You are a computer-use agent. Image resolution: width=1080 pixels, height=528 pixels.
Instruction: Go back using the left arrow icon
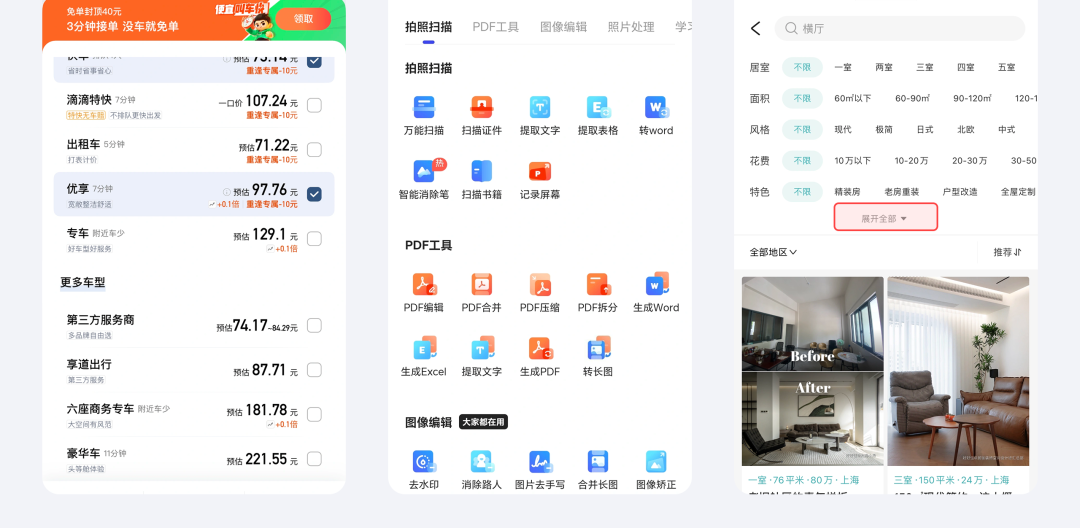pyautogui.click(x=755, y=29)
